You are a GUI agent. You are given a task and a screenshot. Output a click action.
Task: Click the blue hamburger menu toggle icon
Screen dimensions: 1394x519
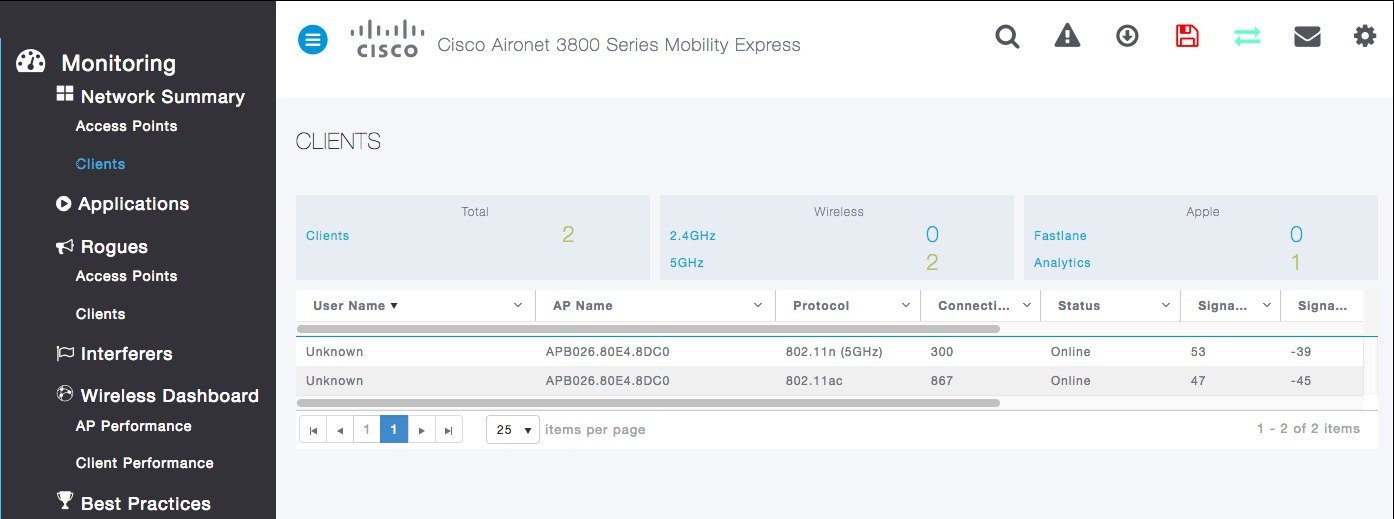tap(313, 40)
